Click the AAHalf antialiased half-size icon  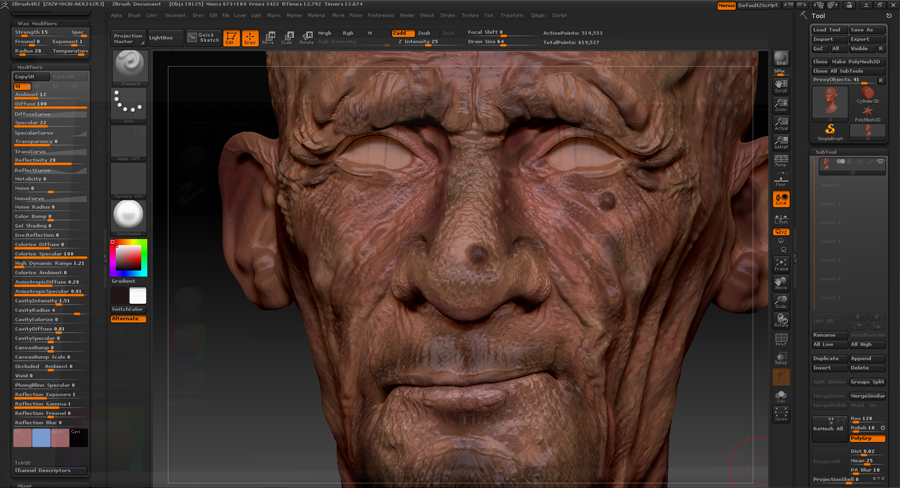click(x=781, y=142)
